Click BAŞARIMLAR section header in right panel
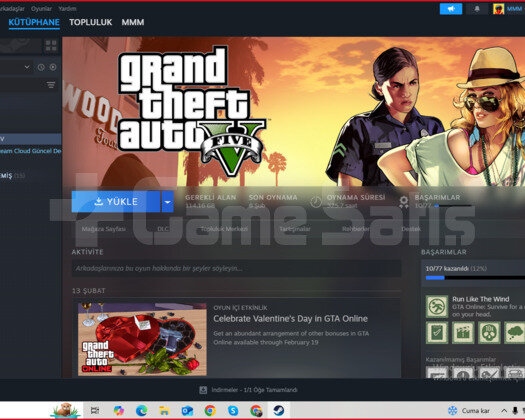525x420 pixels. coord(443,252)
